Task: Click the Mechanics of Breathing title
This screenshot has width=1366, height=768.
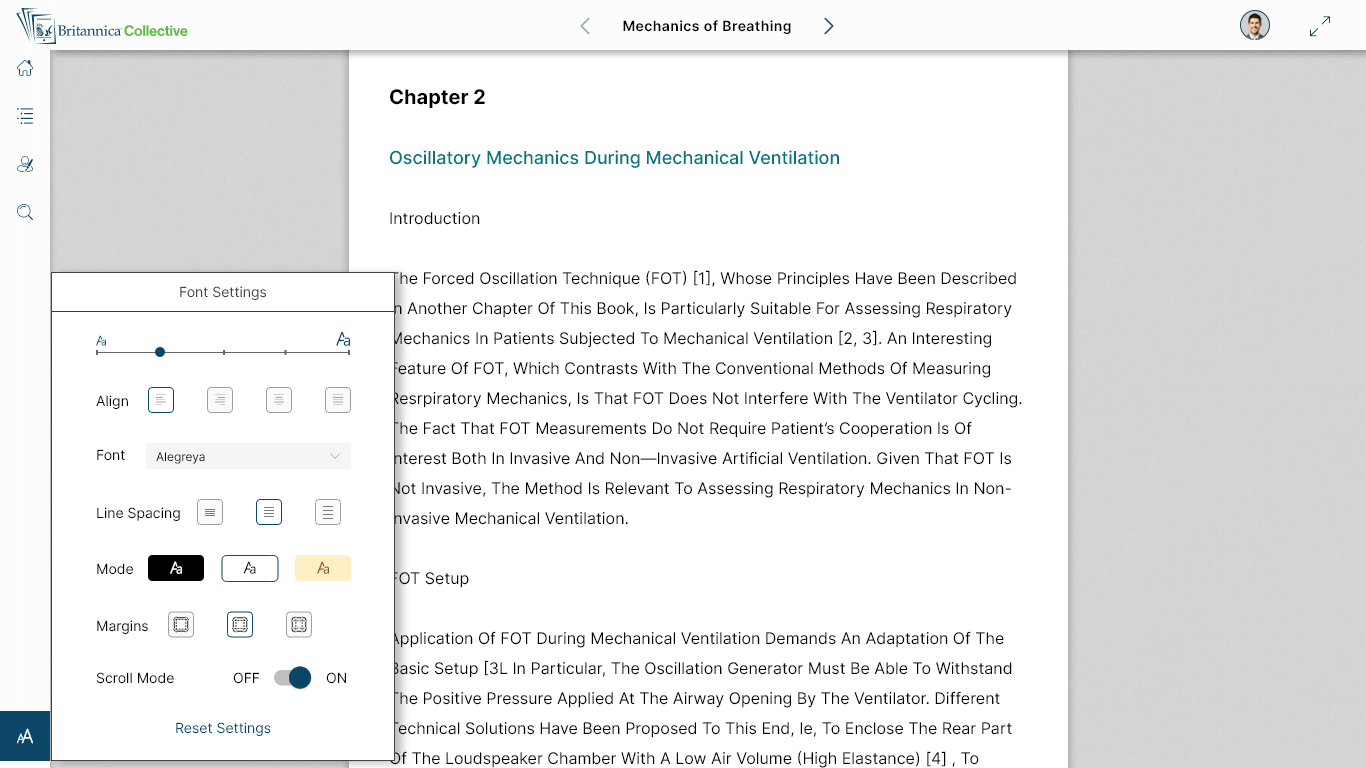Action: point(707,26)
